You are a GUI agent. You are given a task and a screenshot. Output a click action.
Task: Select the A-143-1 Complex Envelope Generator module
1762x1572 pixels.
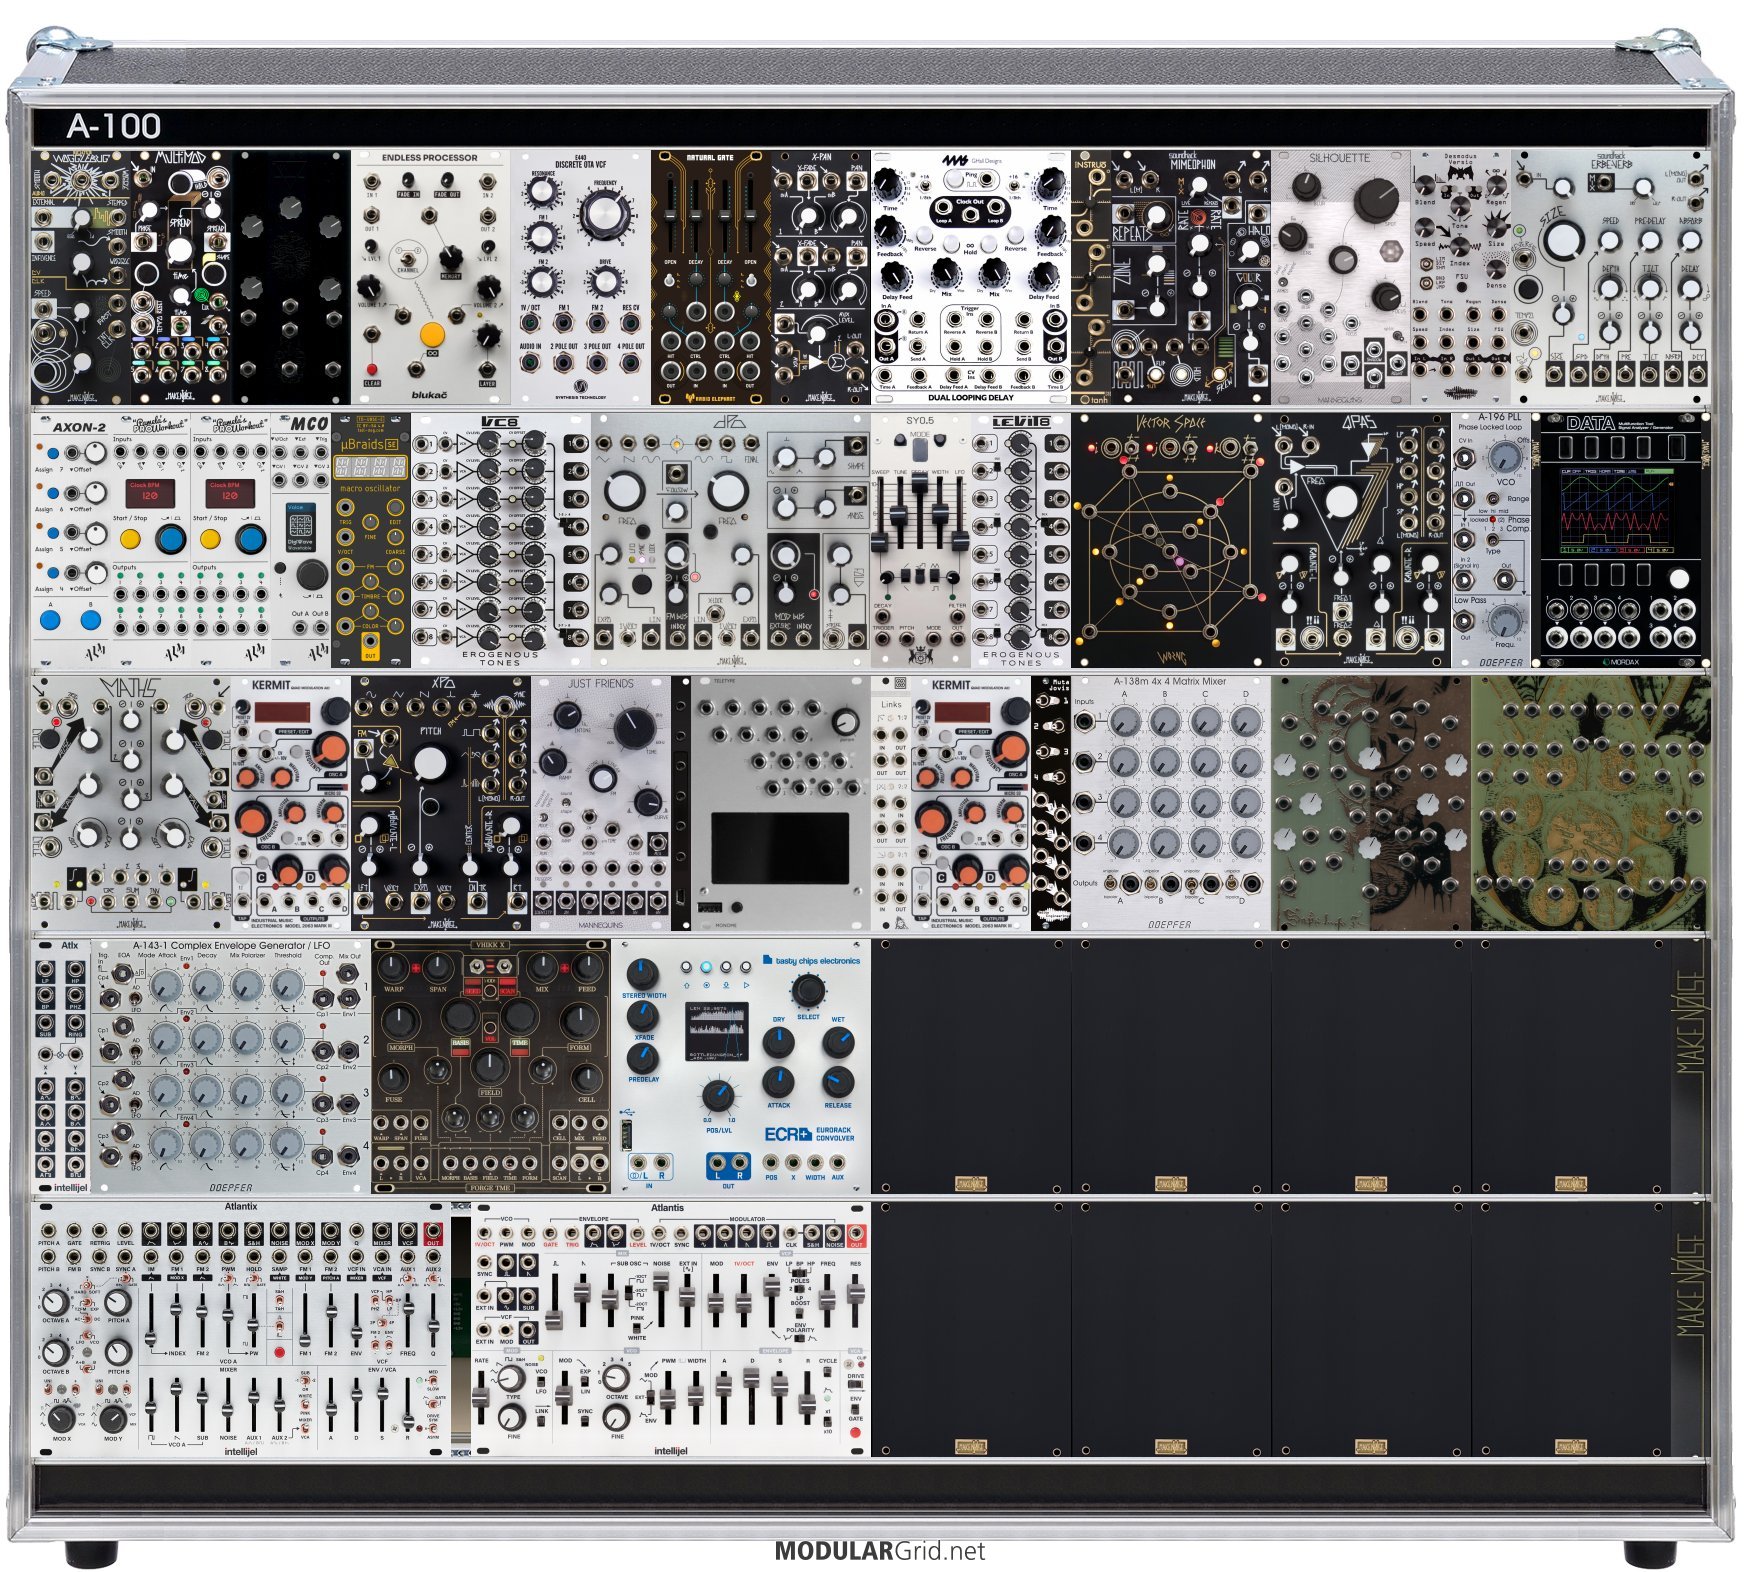click(x=231, y=1066)
